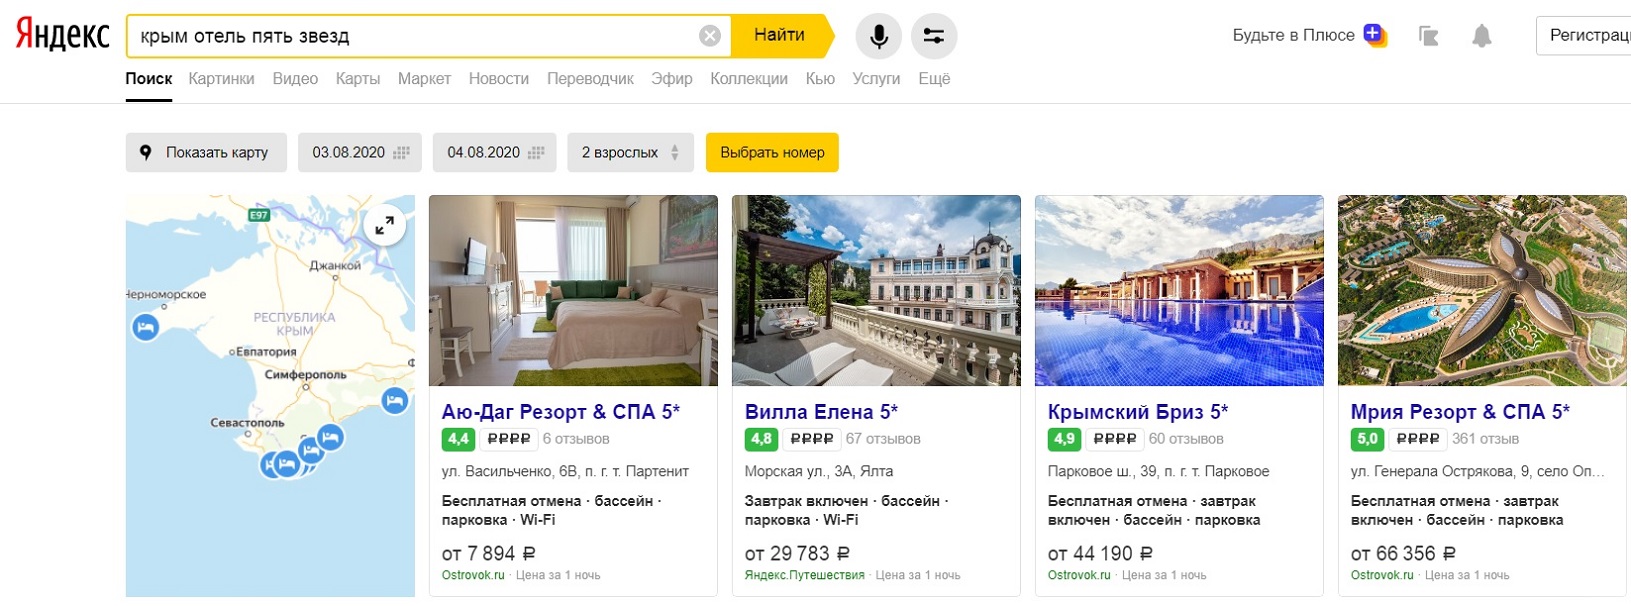Screen dimensions: 1631x606
Task: Click into the search query field
Action: (415, 37)
